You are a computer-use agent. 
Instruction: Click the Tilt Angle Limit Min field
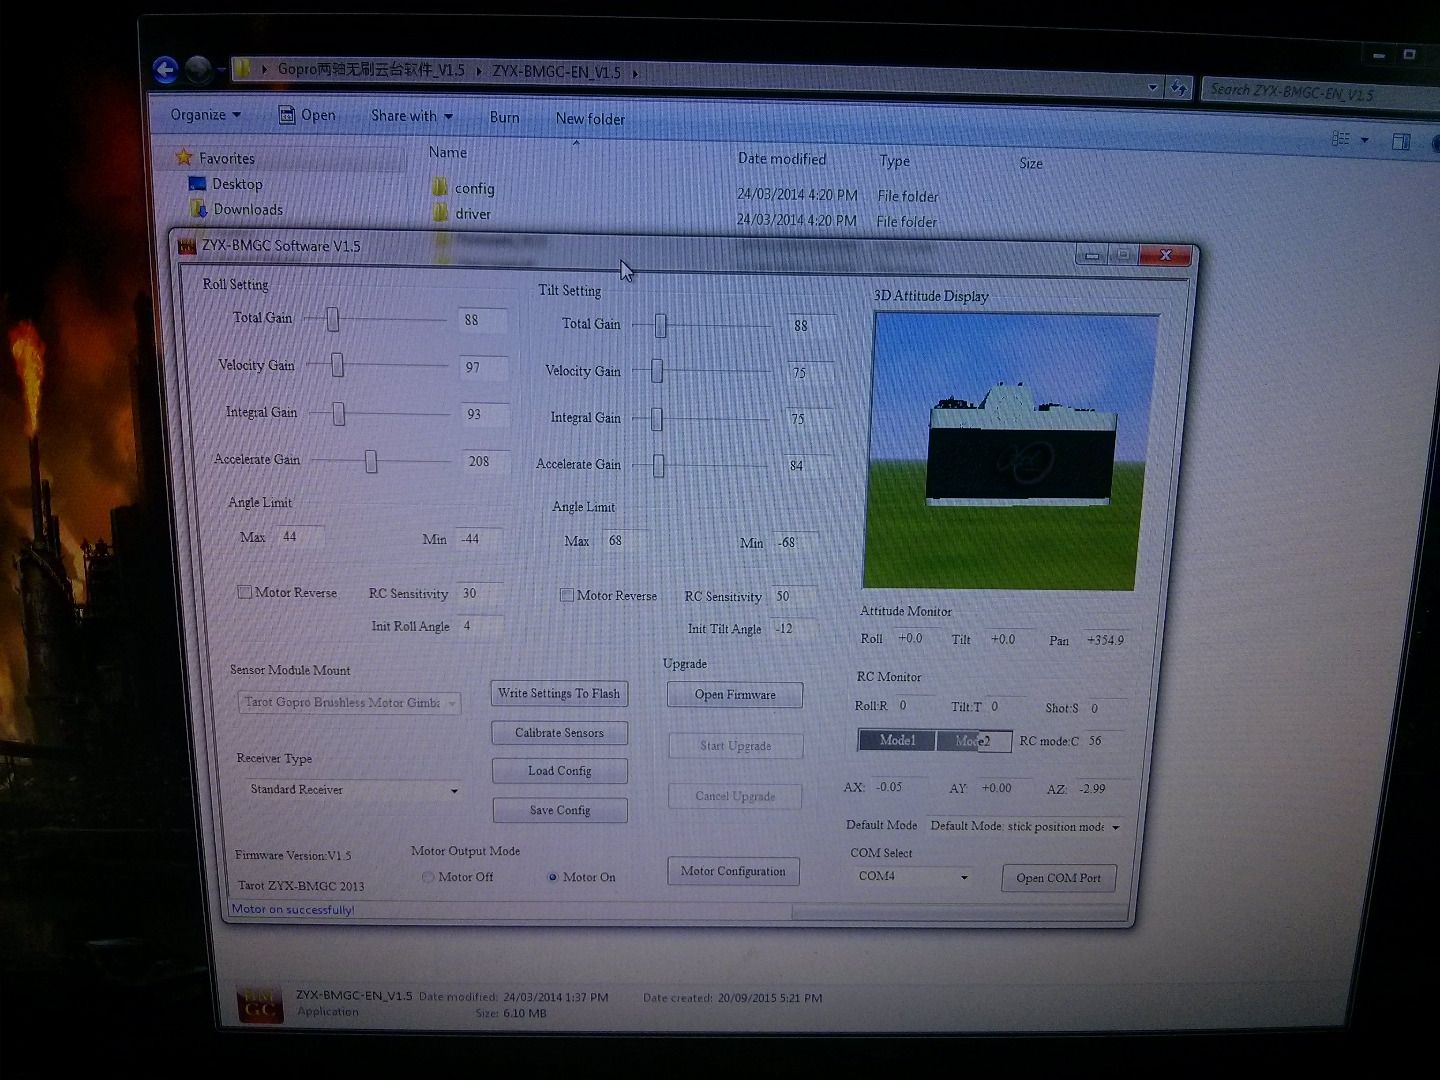pos(797,543)
